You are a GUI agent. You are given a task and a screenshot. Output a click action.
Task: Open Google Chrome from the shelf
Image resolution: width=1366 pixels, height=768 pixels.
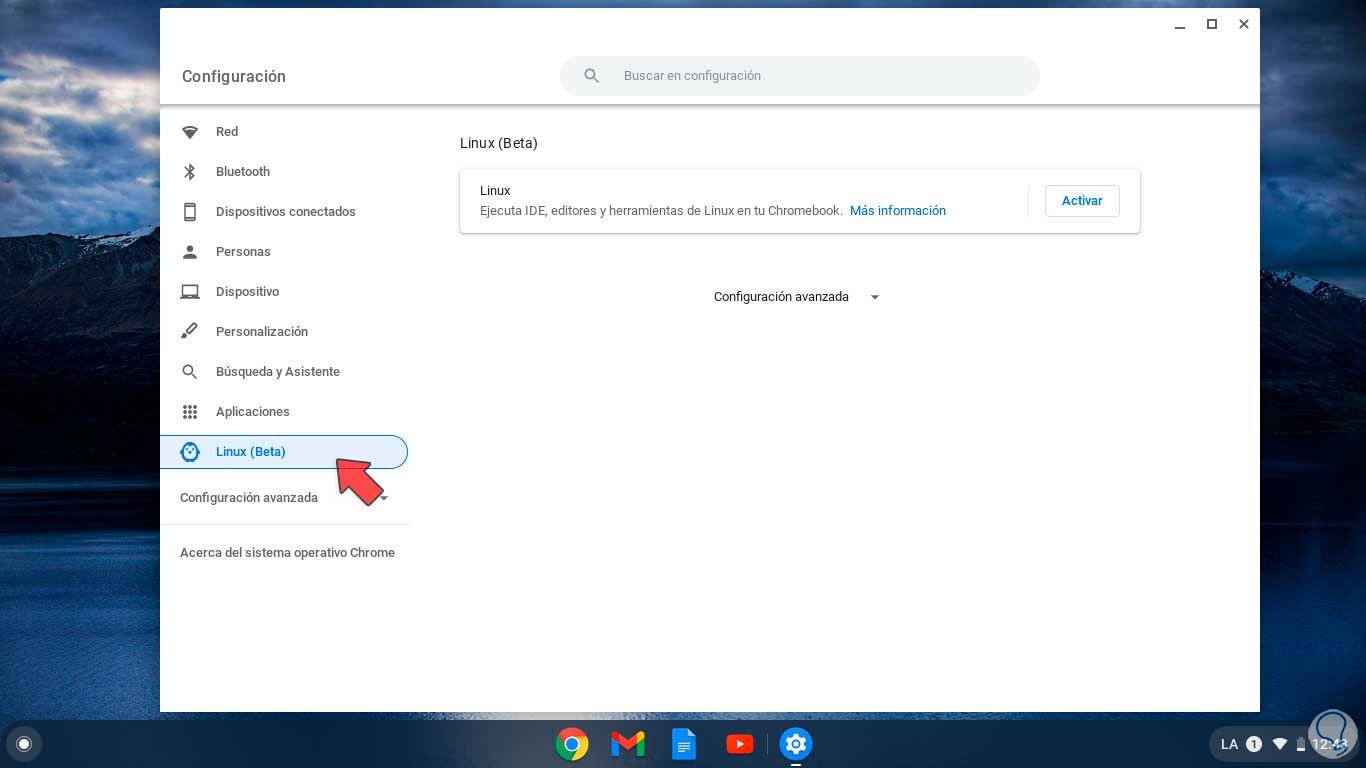(x=572, y=744)
